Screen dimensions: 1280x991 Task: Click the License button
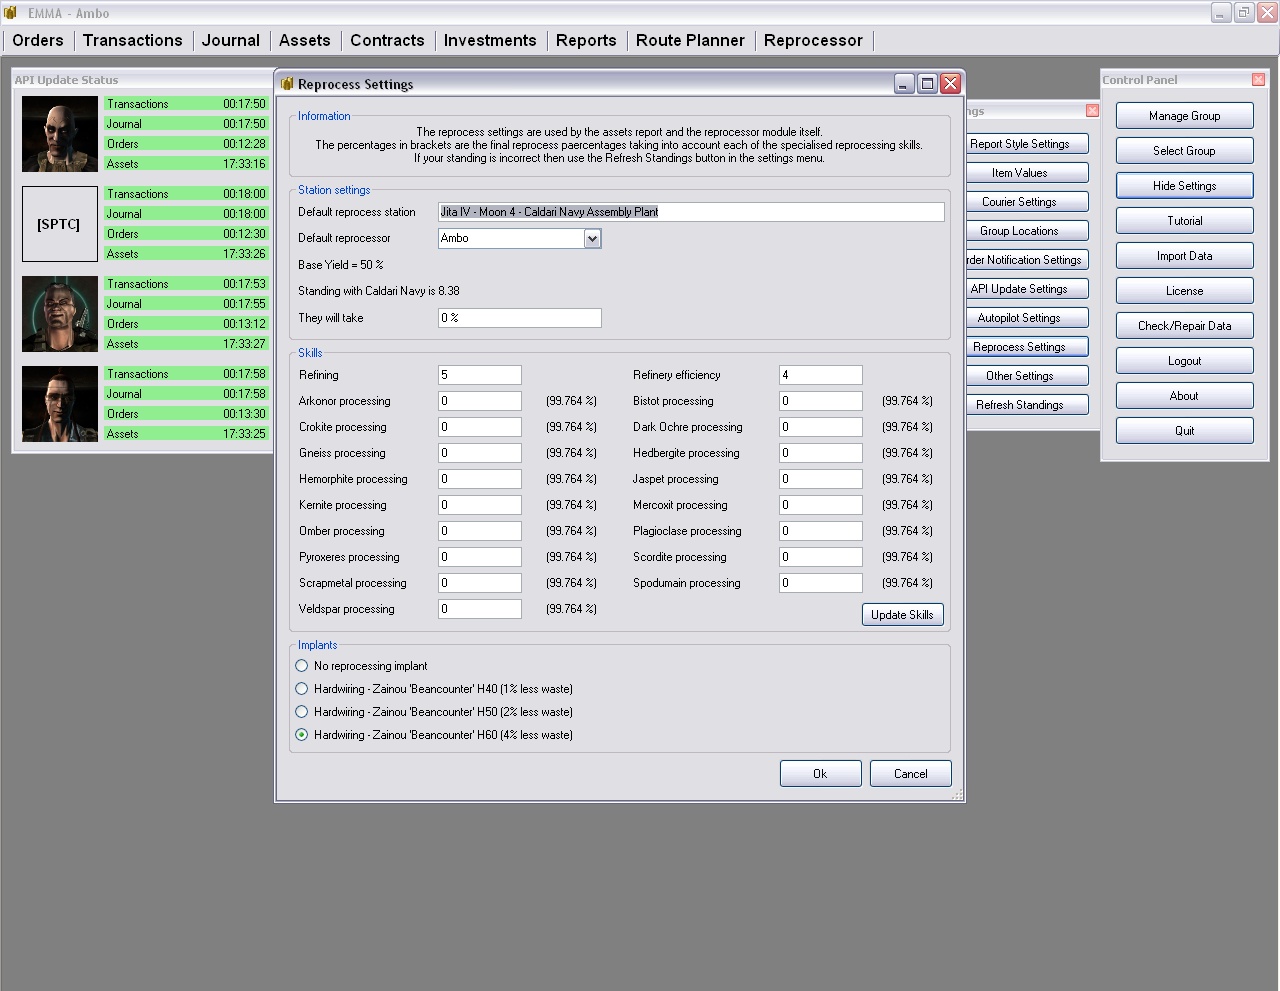click(1184, 291)
